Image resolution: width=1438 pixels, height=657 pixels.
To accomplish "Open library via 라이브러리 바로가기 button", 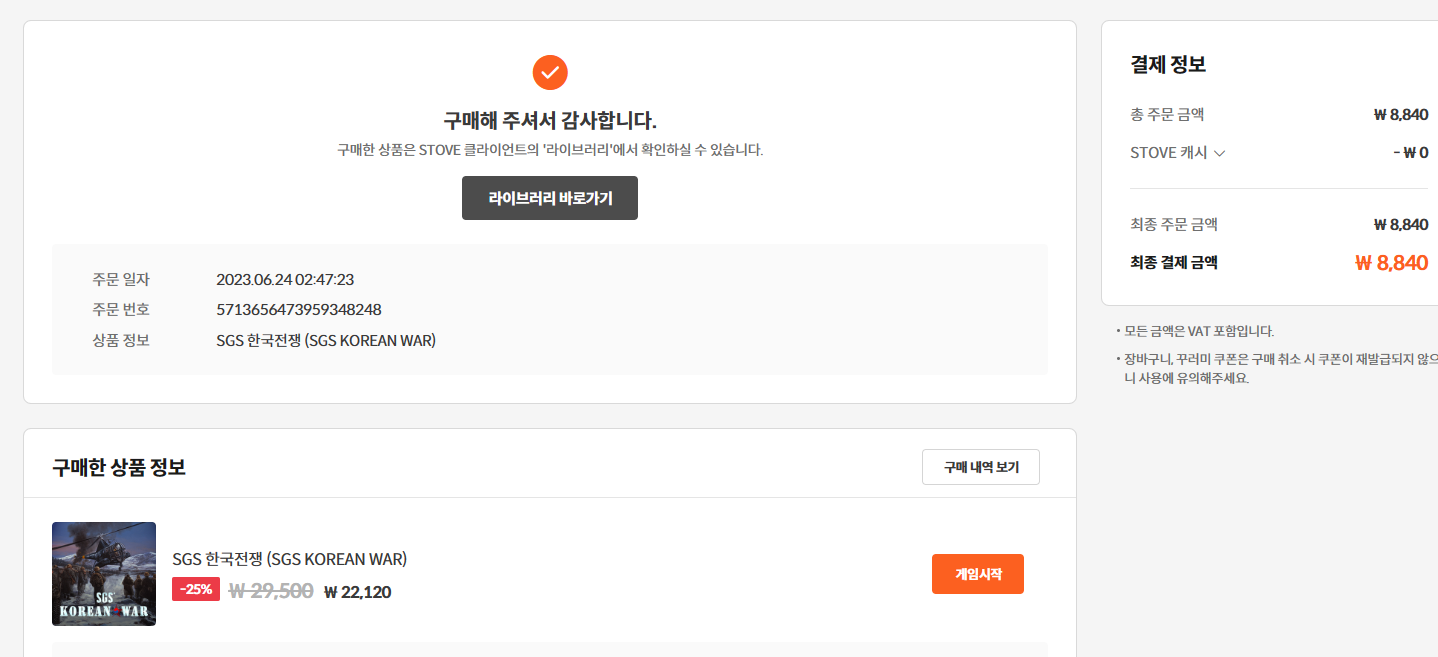I will click(550, 198).
